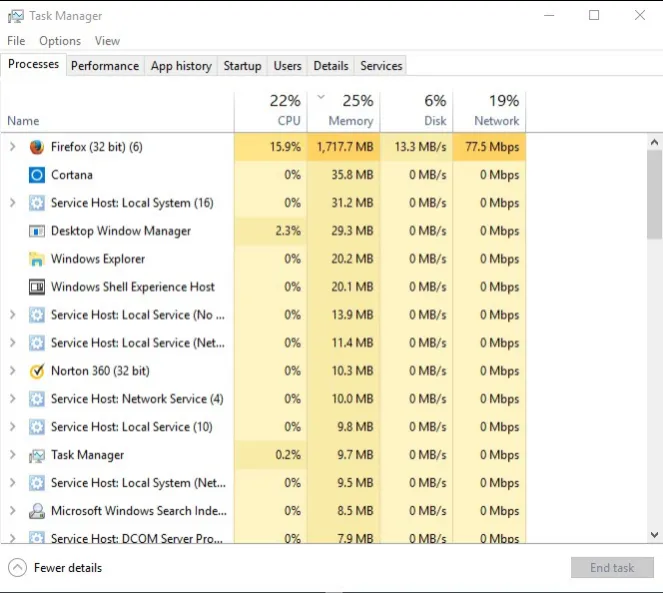Expand the Norton 360 process entry
Image resolution: width=663 pixels, height=593 pixels.
tap(13, 371)
